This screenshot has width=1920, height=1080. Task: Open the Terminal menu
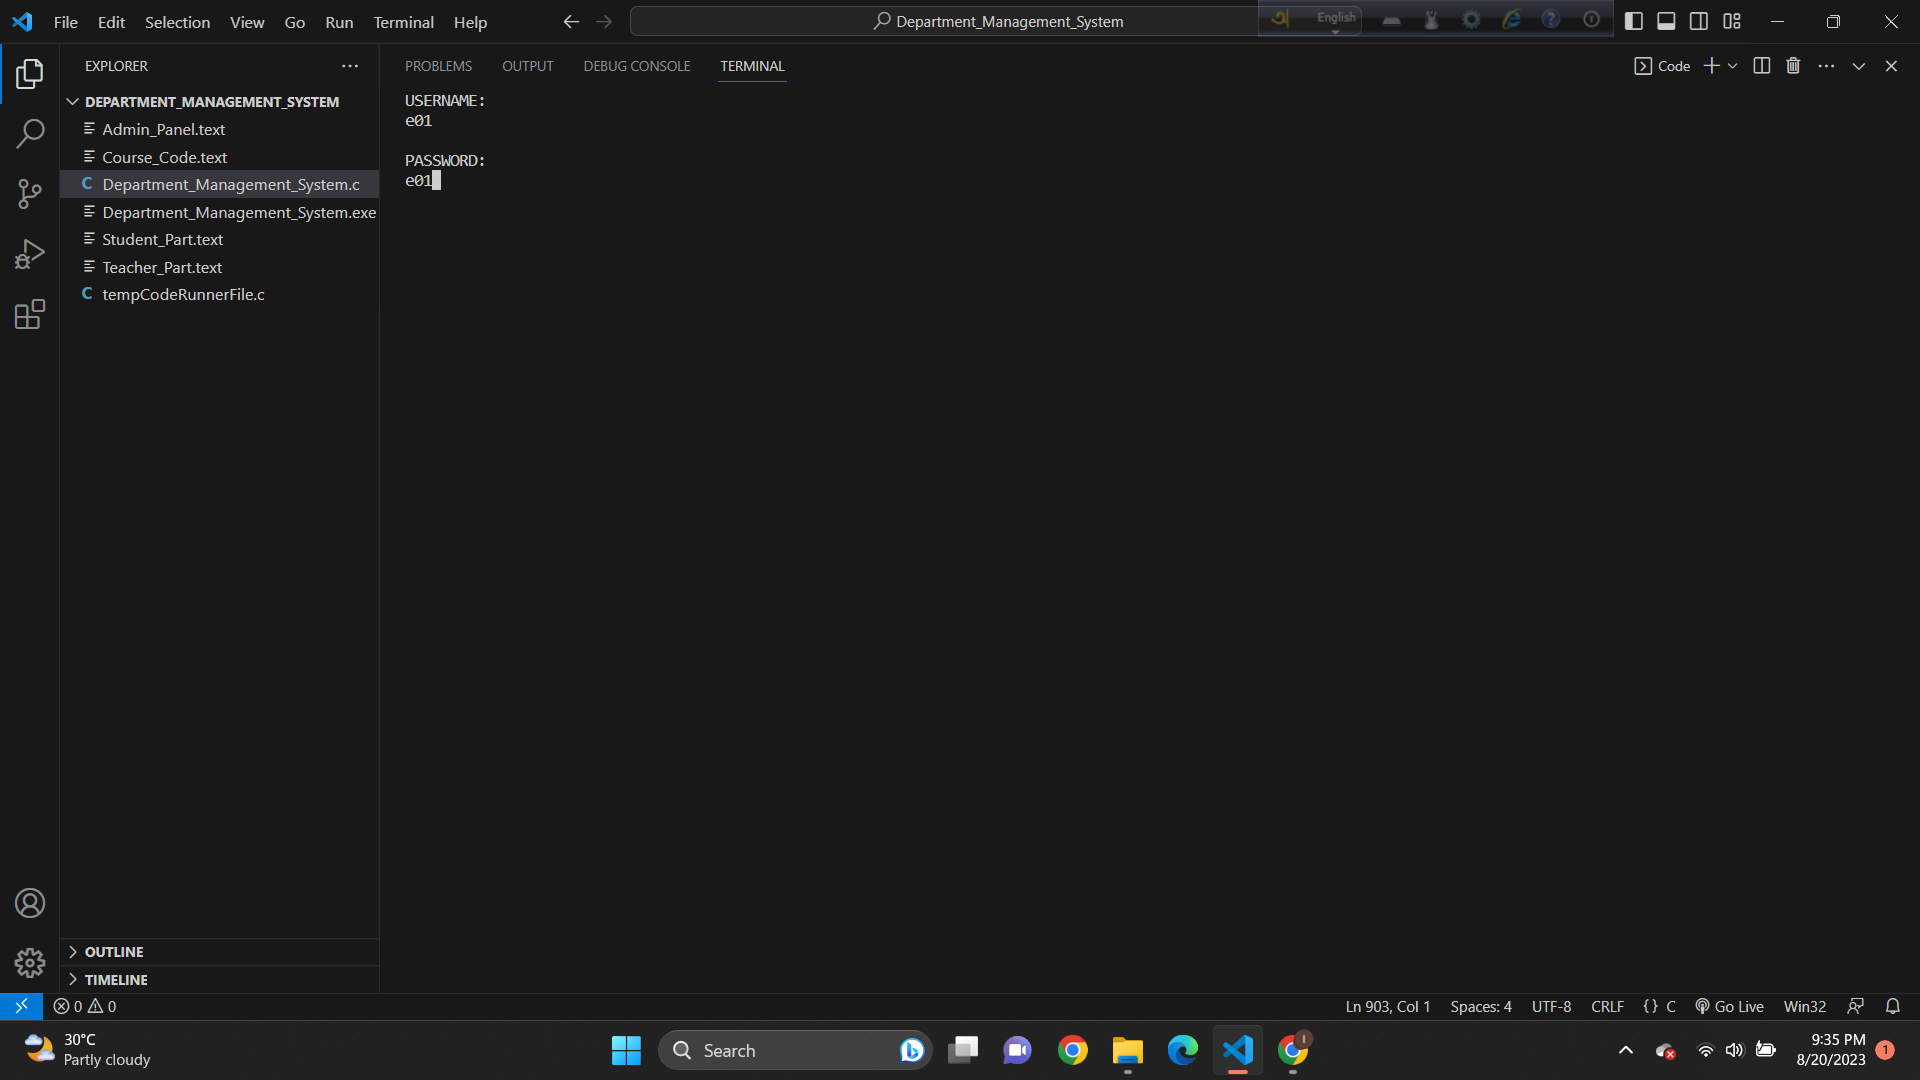402,21
